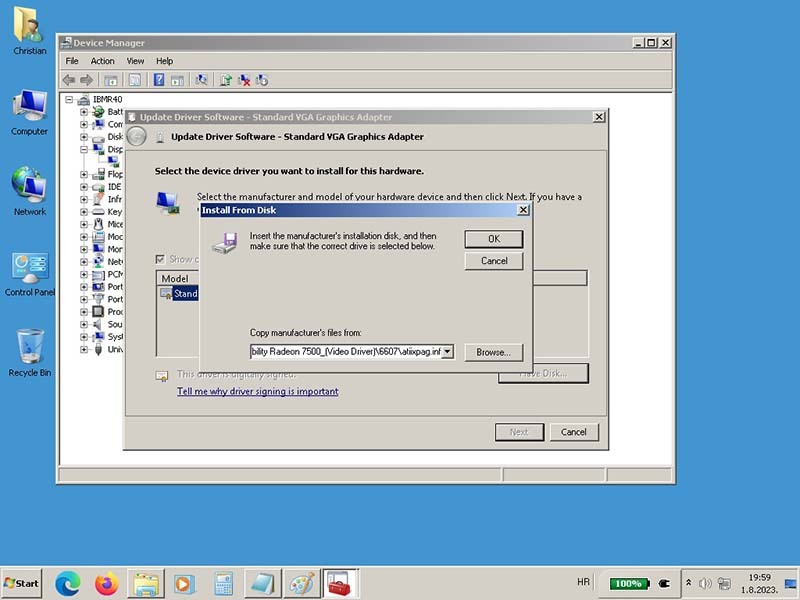Open the driver signing importance link
The image size is (800, 600).
[x=257, y=391]
